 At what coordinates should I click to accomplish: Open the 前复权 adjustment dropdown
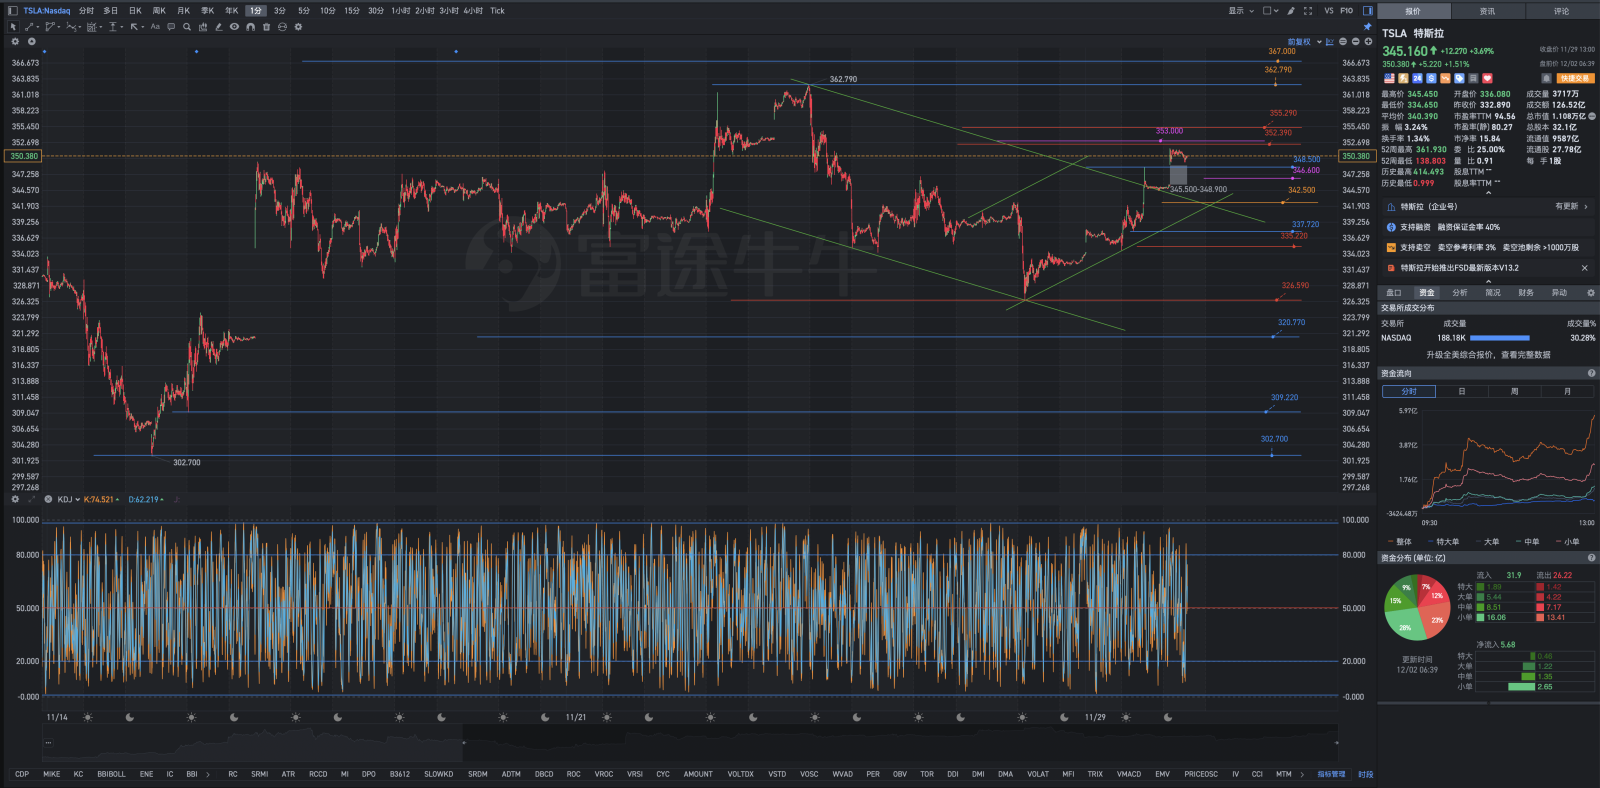[x=1304, y=42]
